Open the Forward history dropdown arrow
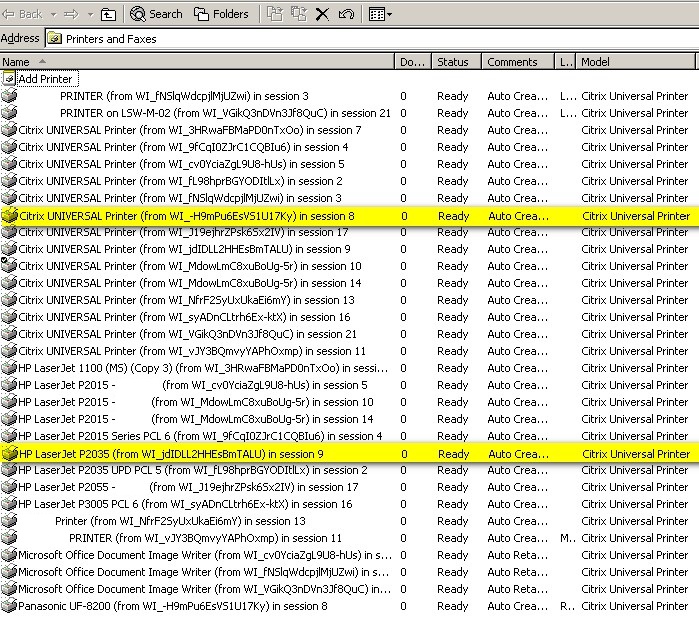The width and height of the screenshot is (699, 638). point(90,15)
